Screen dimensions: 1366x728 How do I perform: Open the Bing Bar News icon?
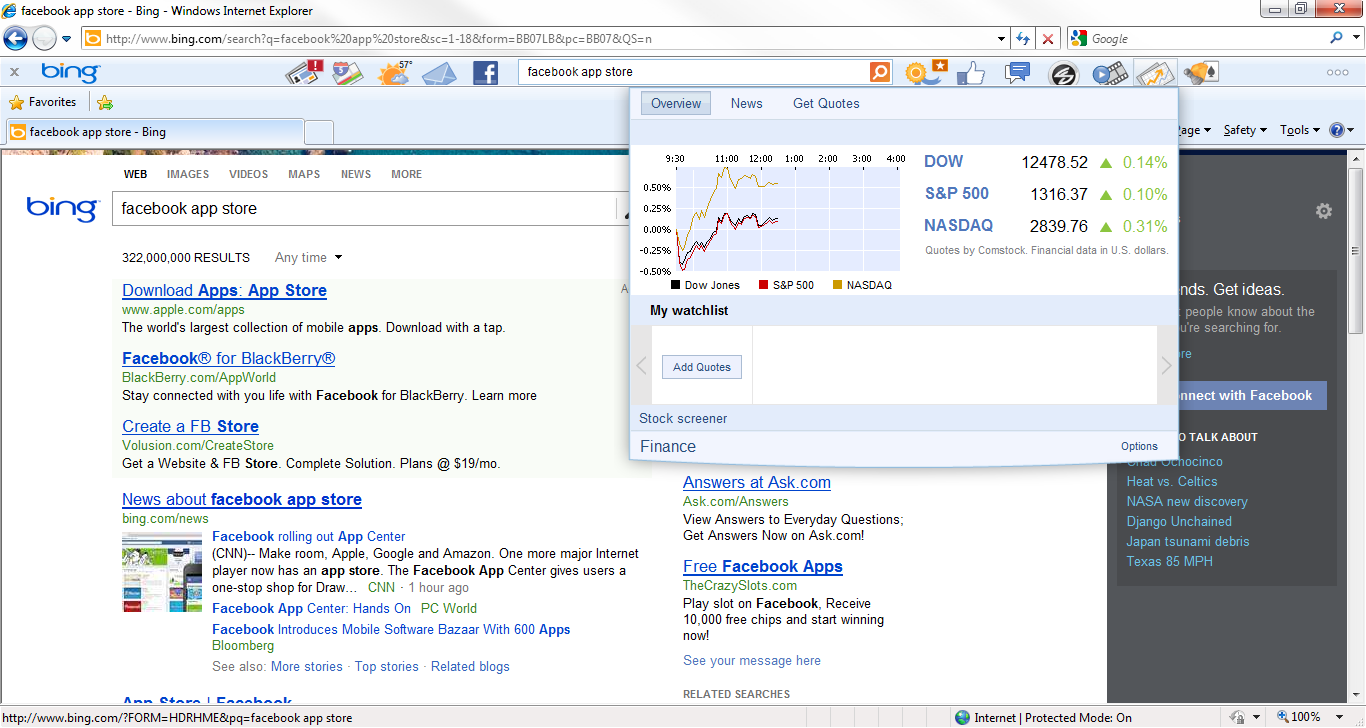tap(304, 72)
